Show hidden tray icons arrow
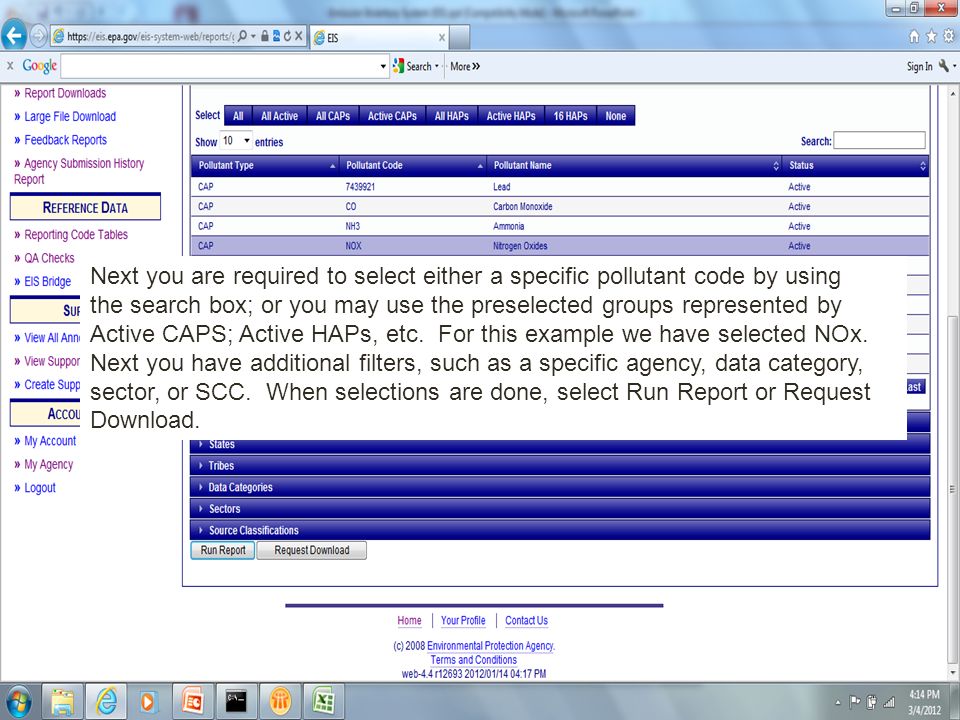This screenshot has width=960, height=720. 838,702
